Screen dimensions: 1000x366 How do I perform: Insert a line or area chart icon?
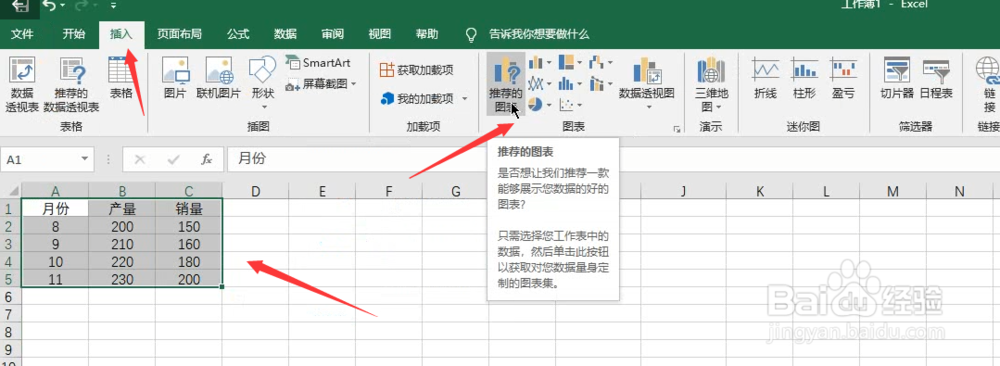[535, 84]
